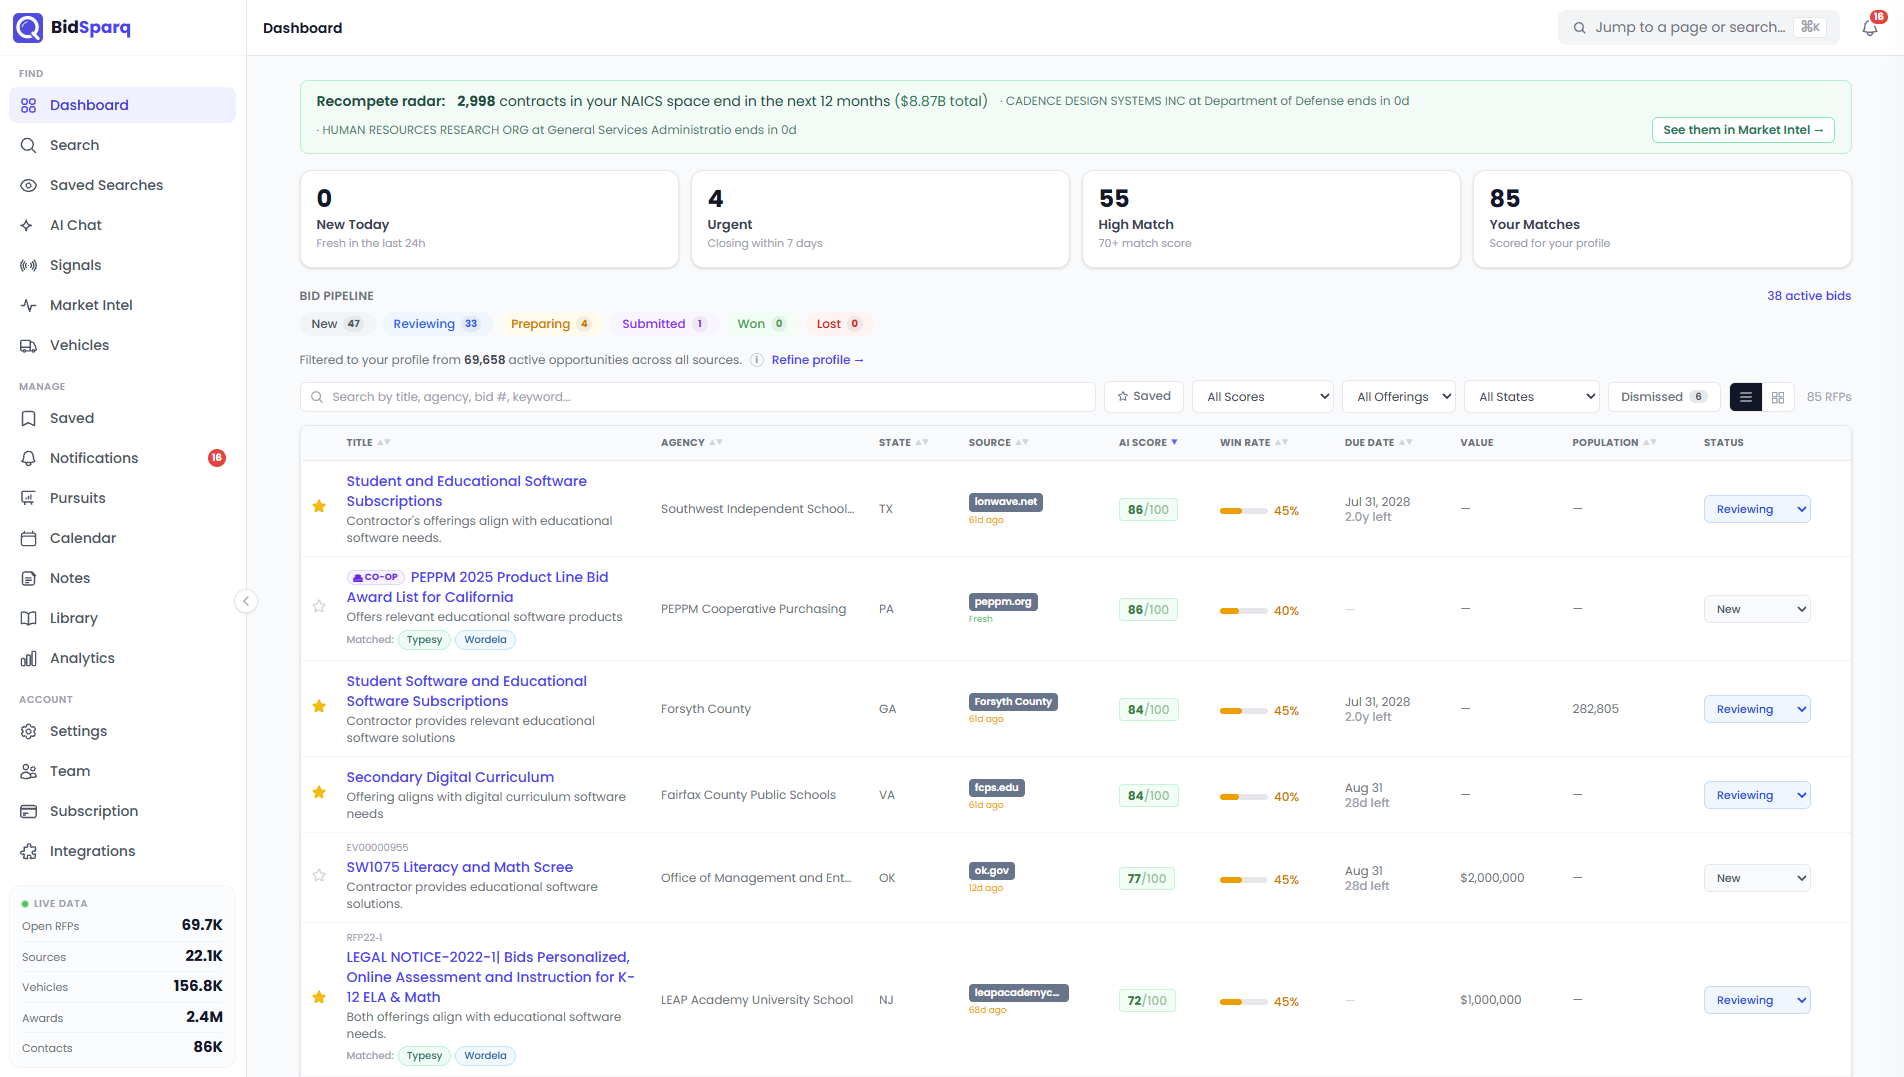This screenshot has width=1904, height=1077.
Task: Open the Pursuits icon in sidebar
Action: 28,498
